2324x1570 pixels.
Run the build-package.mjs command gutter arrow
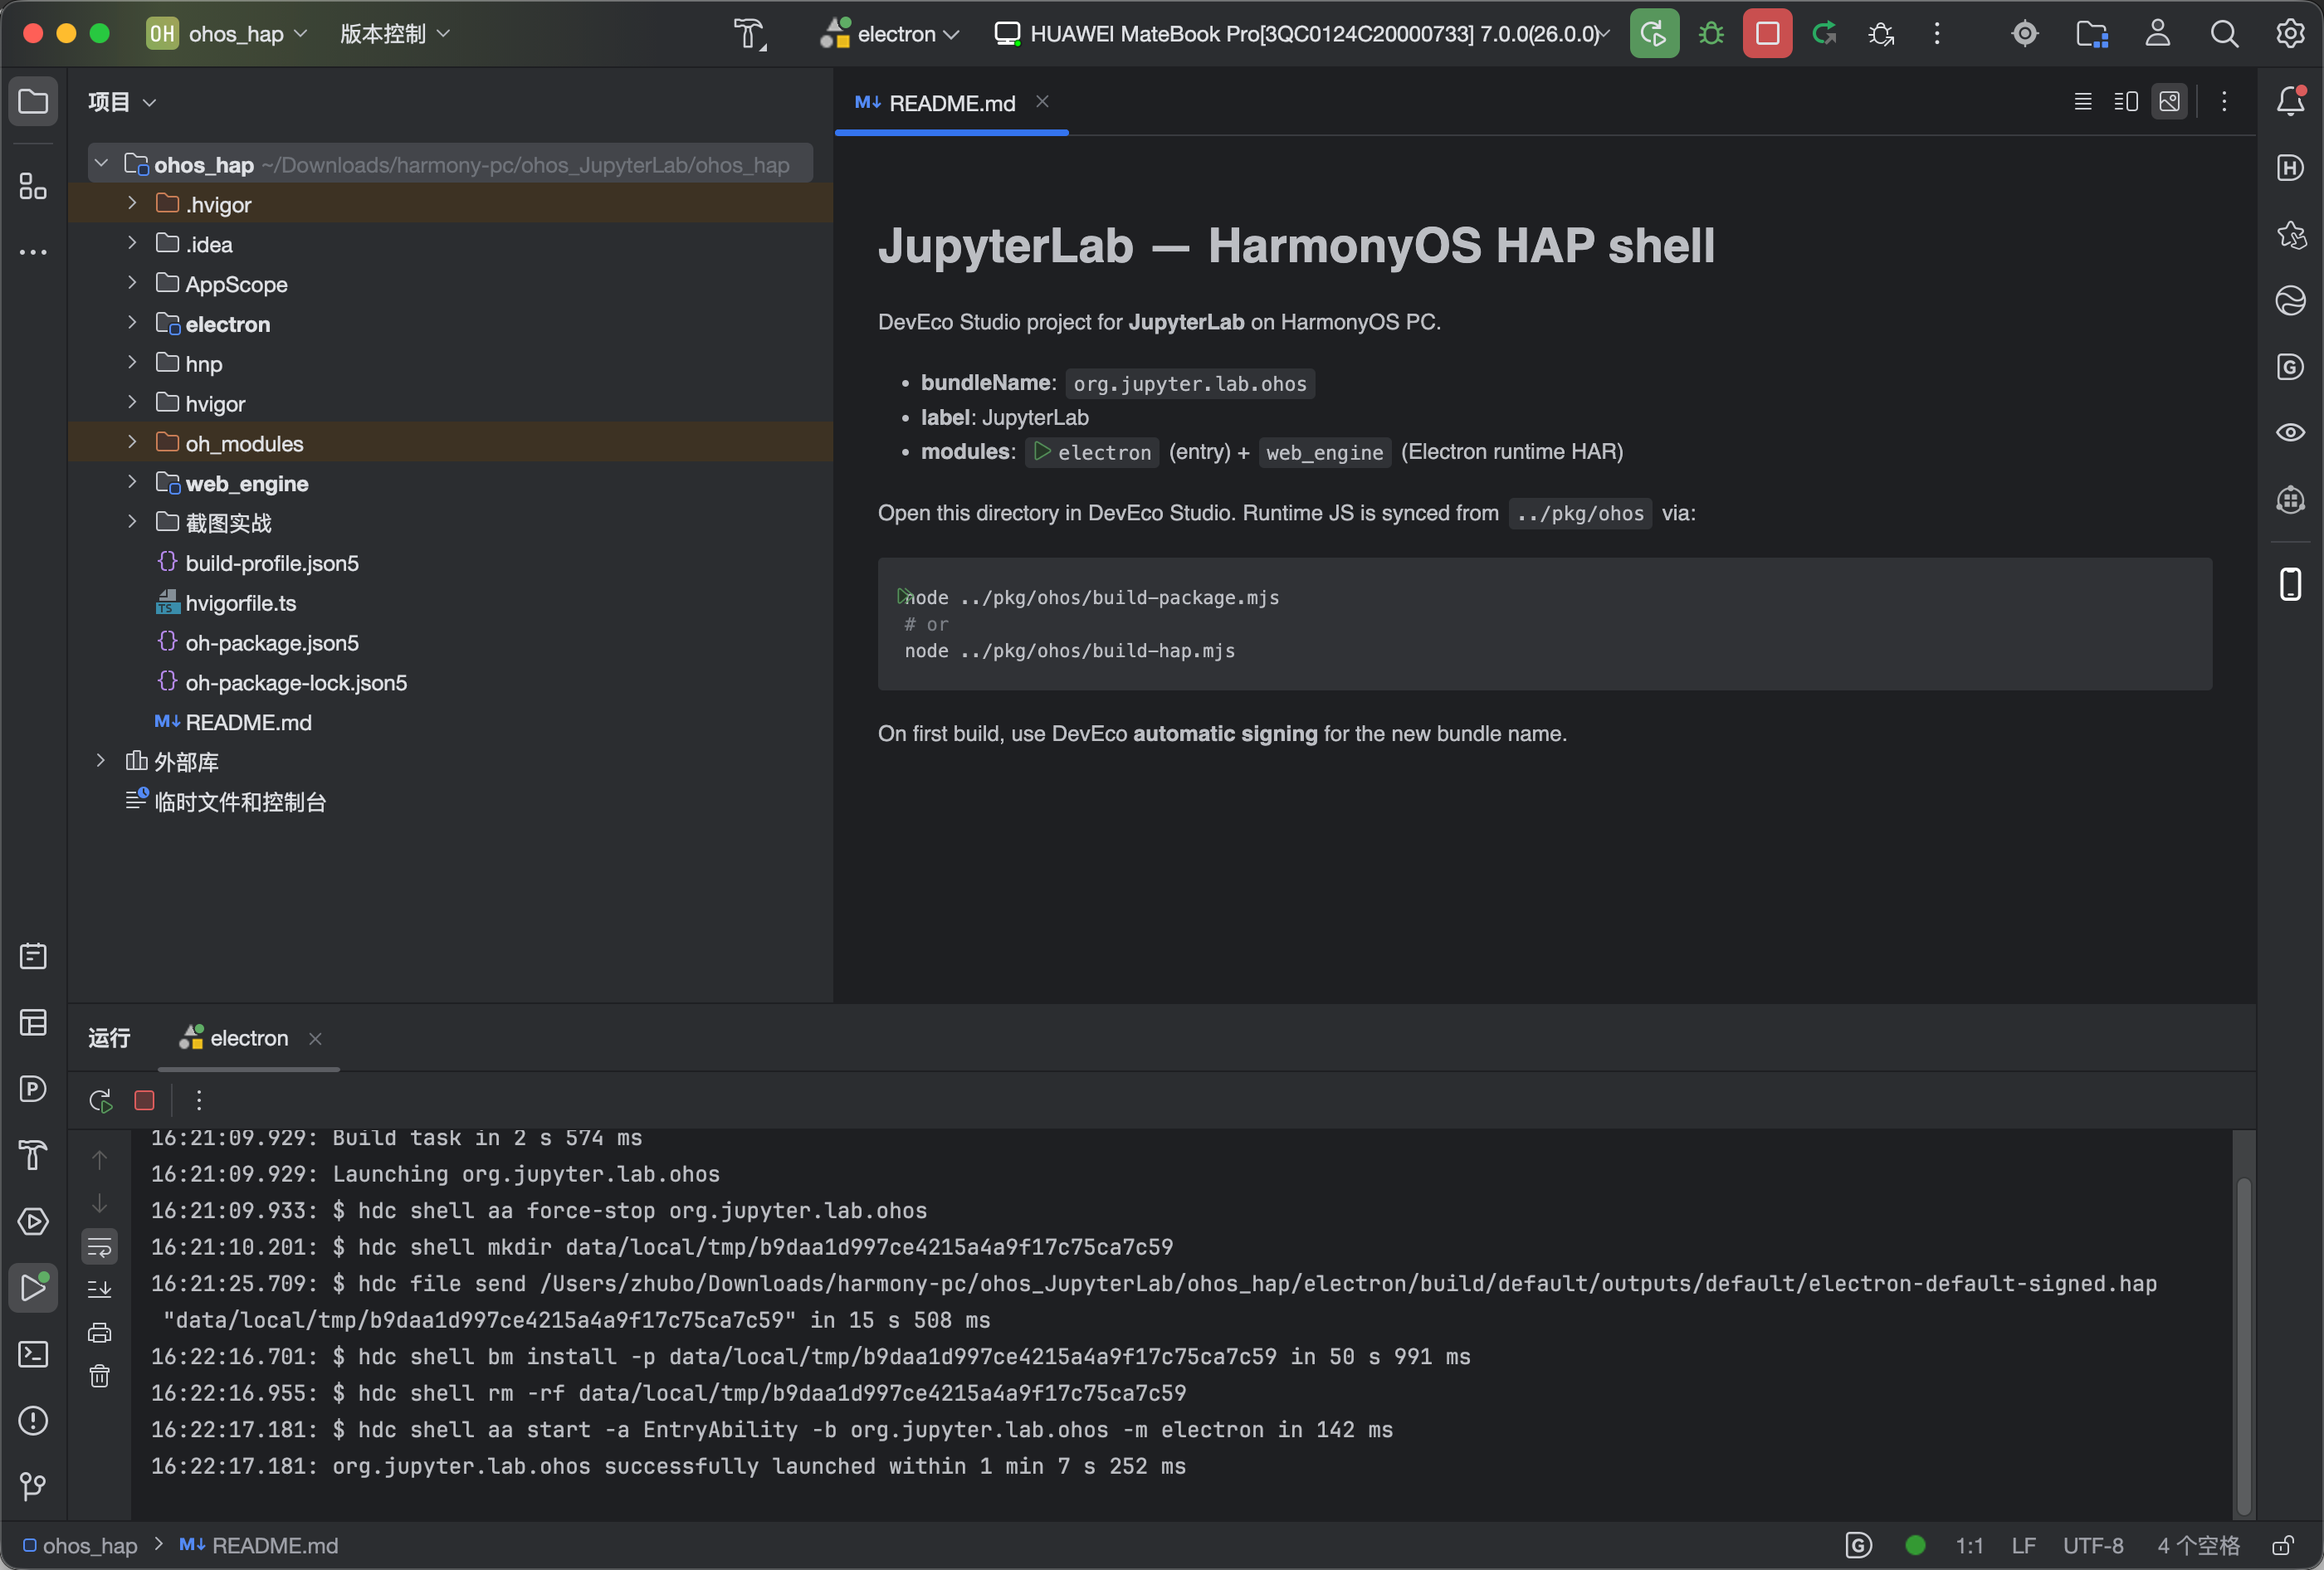904,596
